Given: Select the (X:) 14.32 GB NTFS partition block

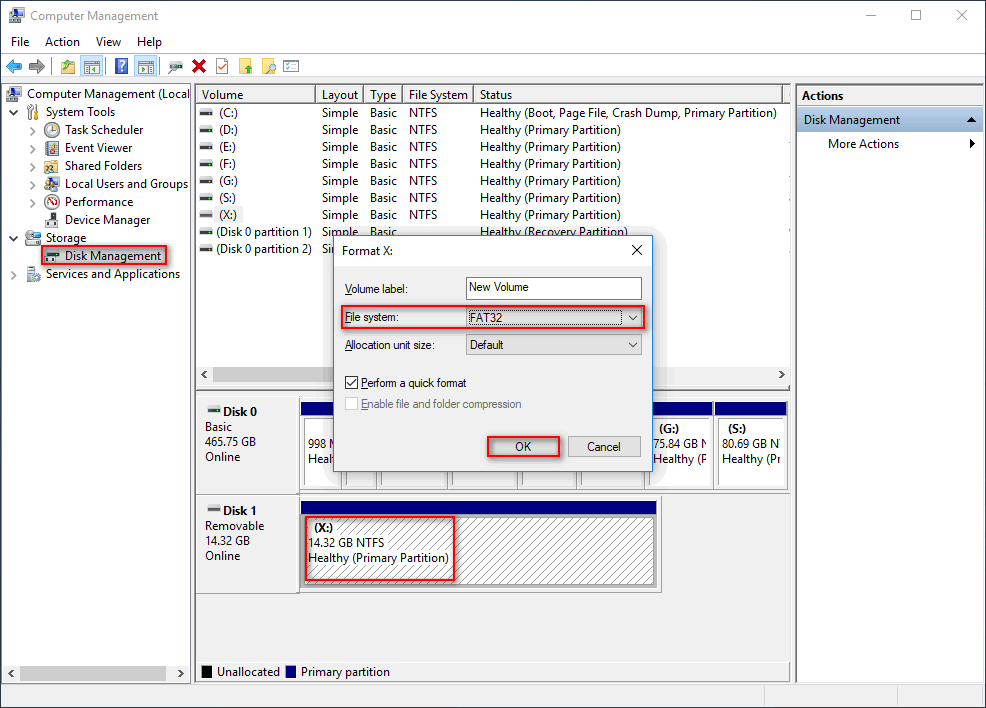Looking at the screenshot, I should pos(479,551).
